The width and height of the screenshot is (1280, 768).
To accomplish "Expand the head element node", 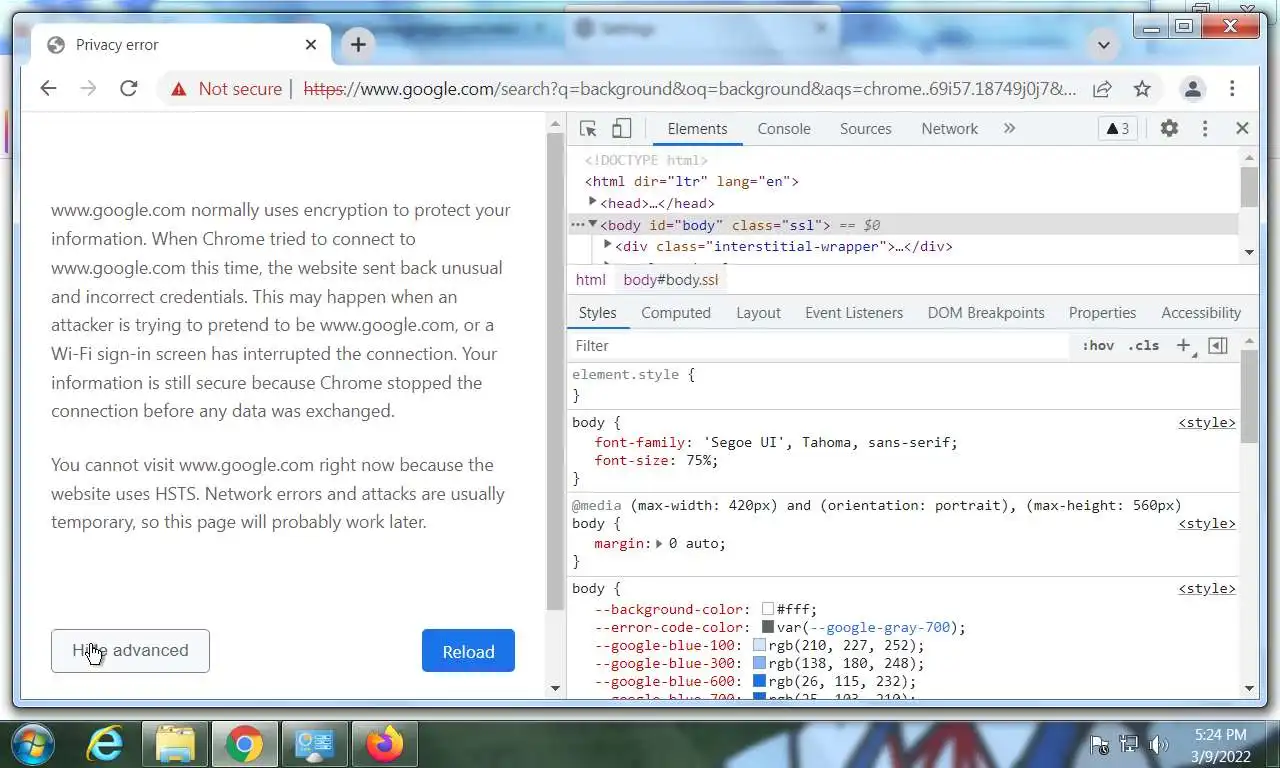I will [x=593, y=202].
